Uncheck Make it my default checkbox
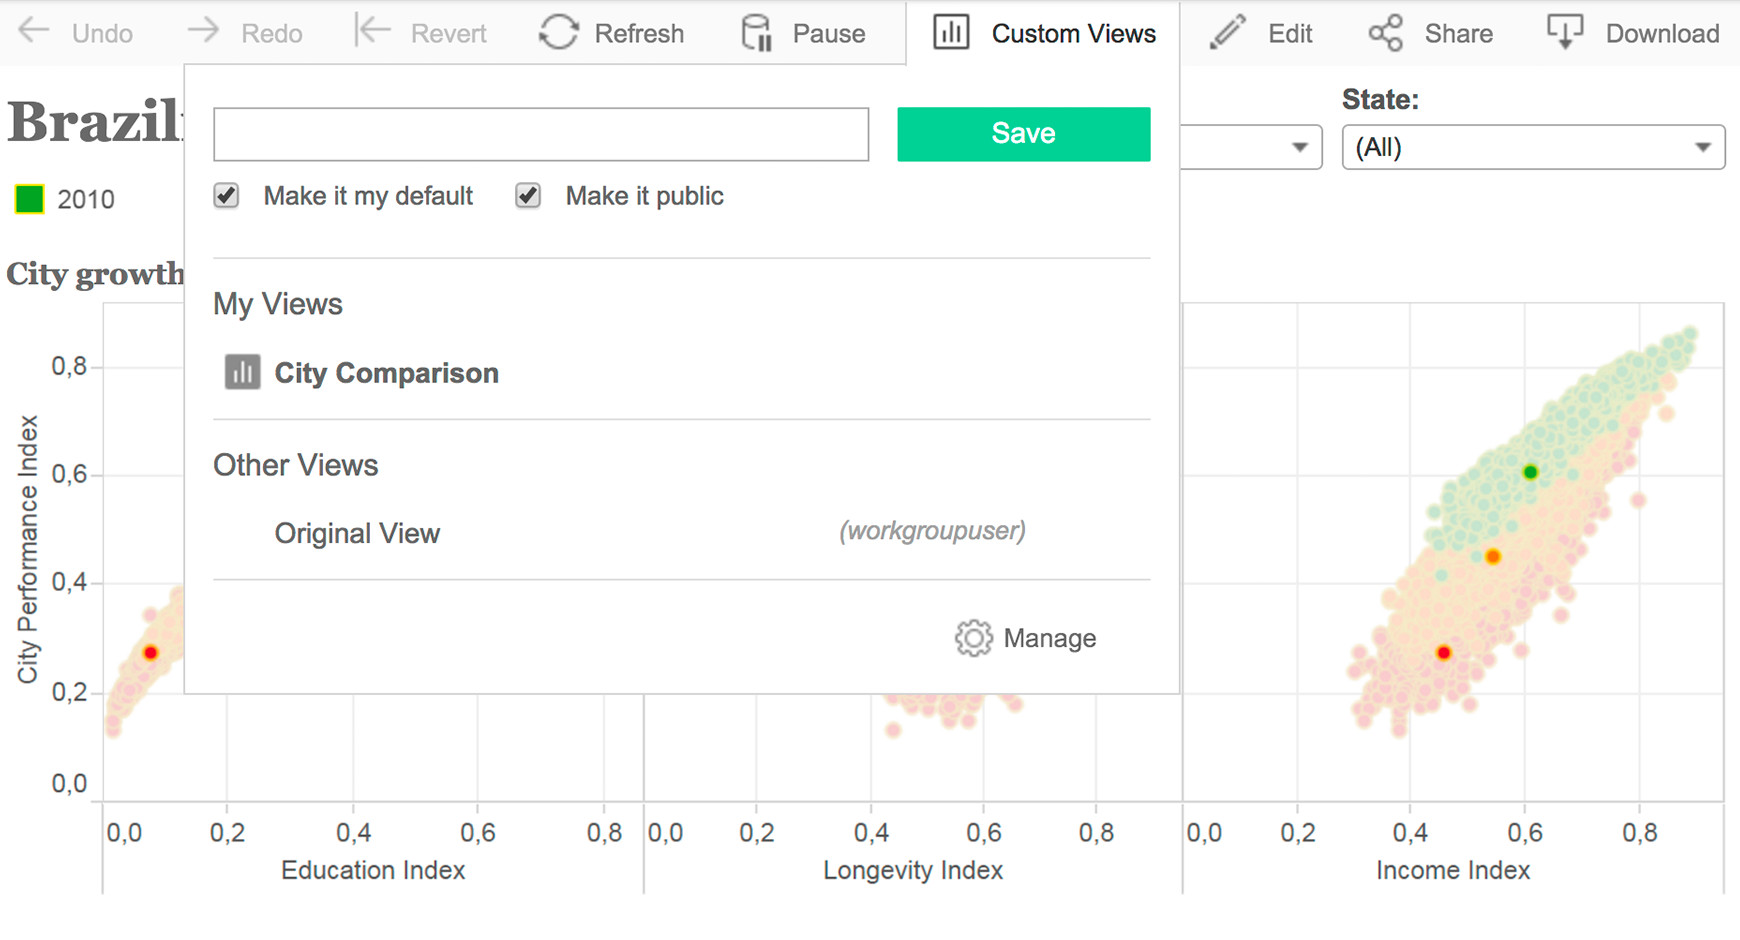 [227, 196]
